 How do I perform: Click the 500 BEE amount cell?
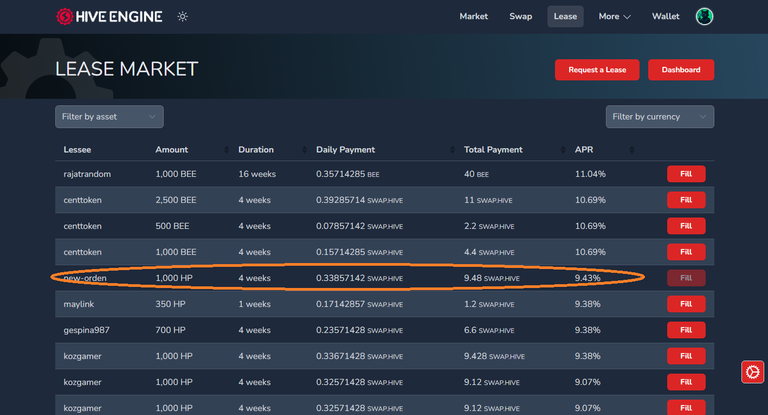(x=172, y=226)
